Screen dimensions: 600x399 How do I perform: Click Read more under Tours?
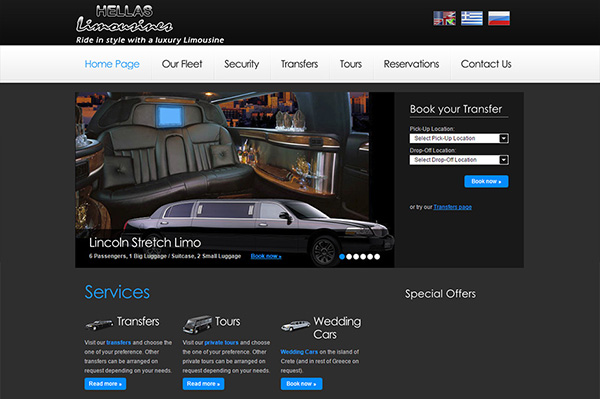[203, 384]
